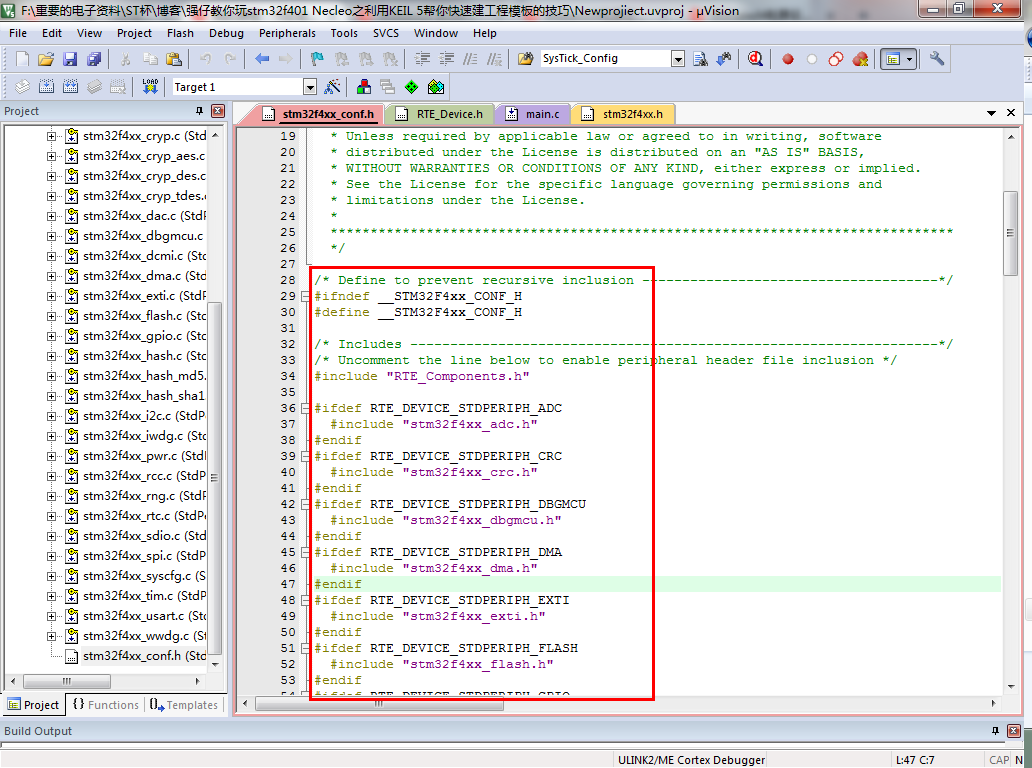Open the Peripherals menu
The image size is (1032, 768).
[286, 33]
